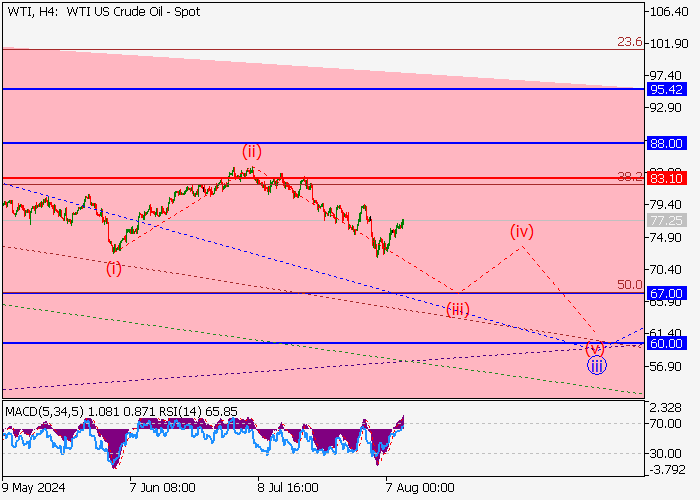Image resolution: width=700 pixels, height=500 pixels.
Task: Click the 67.00 blue price level label
Action: 667,293
